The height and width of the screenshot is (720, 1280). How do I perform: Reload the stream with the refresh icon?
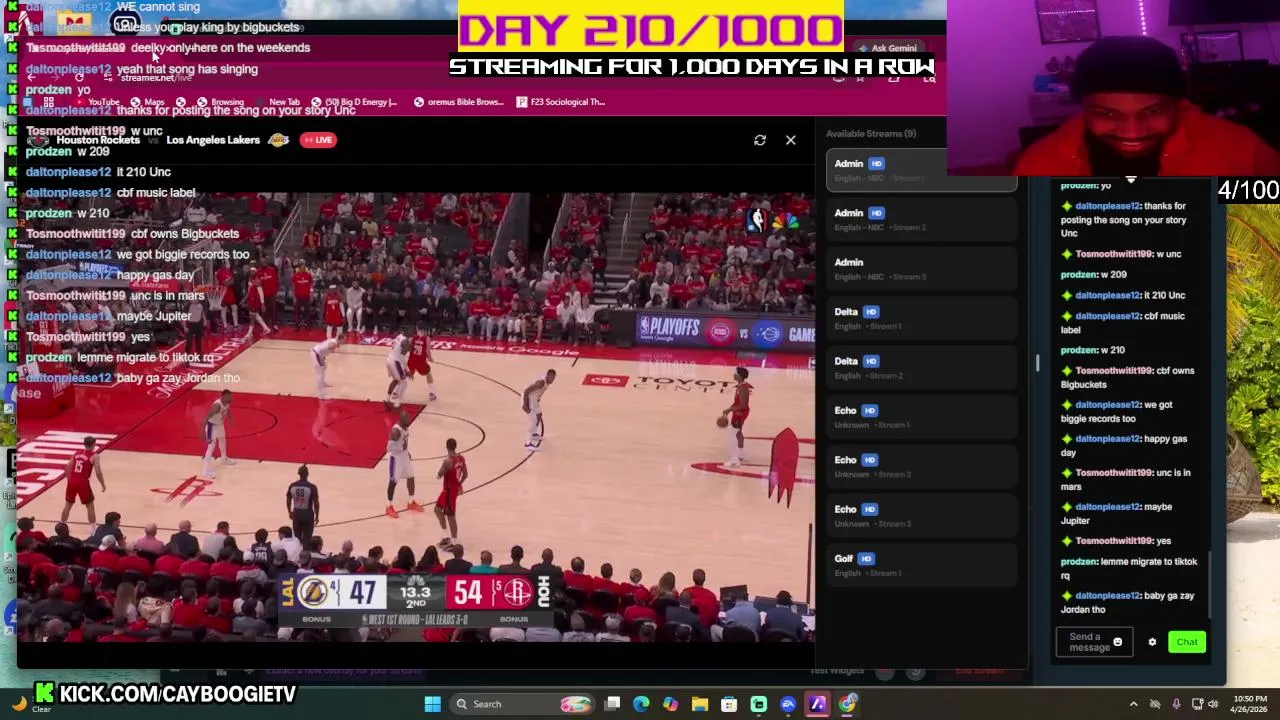pos(760,140)
